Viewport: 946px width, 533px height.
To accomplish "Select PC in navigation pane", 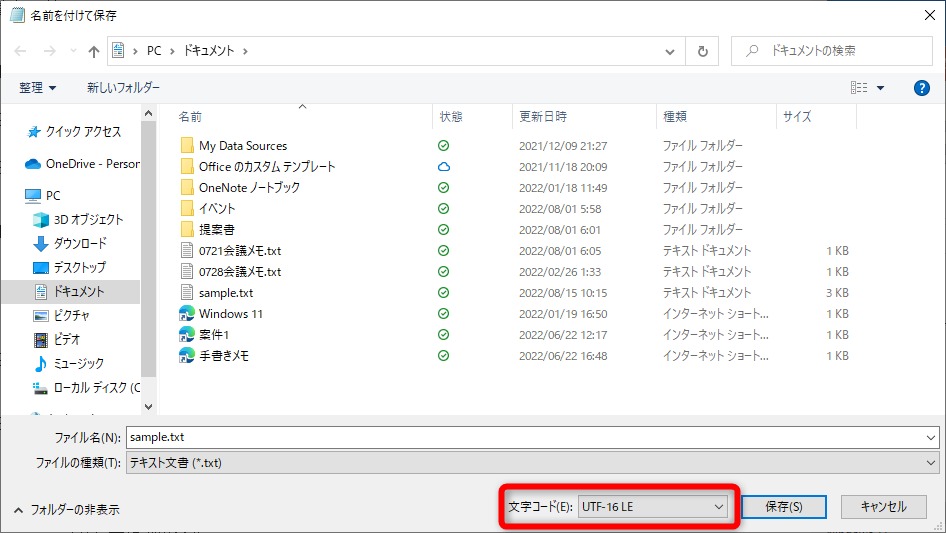I will tap(43, 196).
